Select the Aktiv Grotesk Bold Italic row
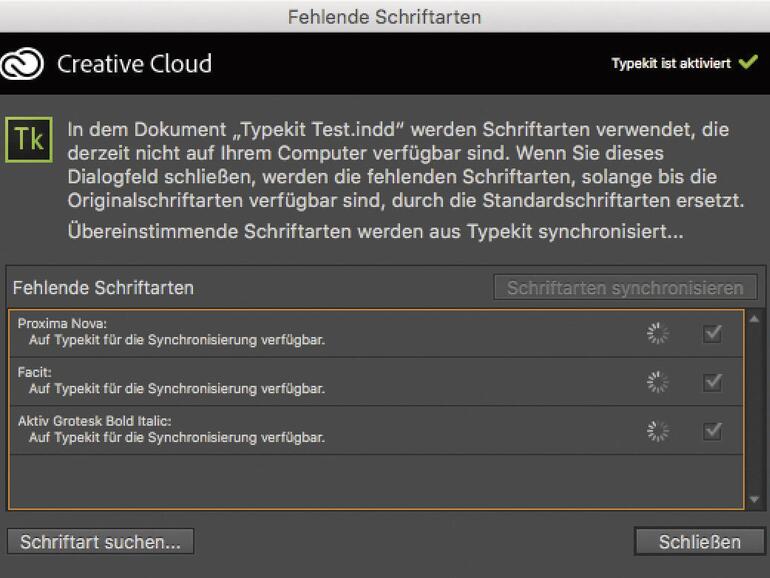The height and width of the screenshot is (578, 770). pos(376,431)
